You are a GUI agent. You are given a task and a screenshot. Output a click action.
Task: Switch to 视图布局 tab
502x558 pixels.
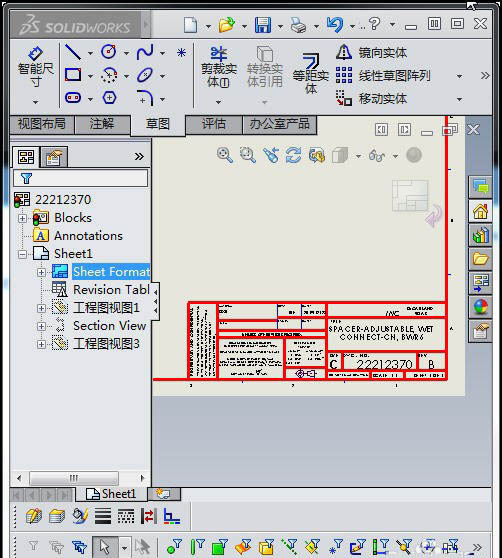point(42,124)
